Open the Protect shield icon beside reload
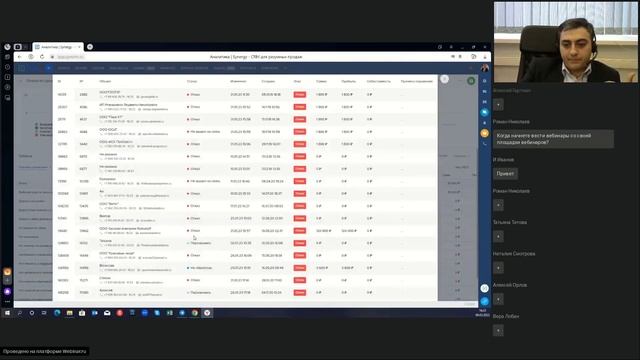The image size is (640, 360). pos(31,57)
